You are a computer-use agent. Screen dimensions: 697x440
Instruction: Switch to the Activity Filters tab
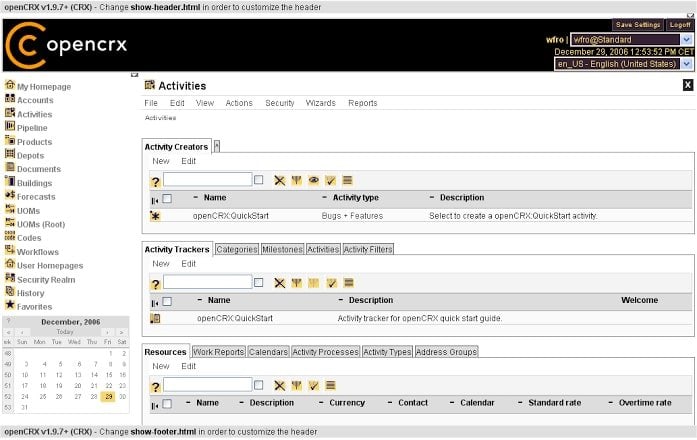[368, 249]
